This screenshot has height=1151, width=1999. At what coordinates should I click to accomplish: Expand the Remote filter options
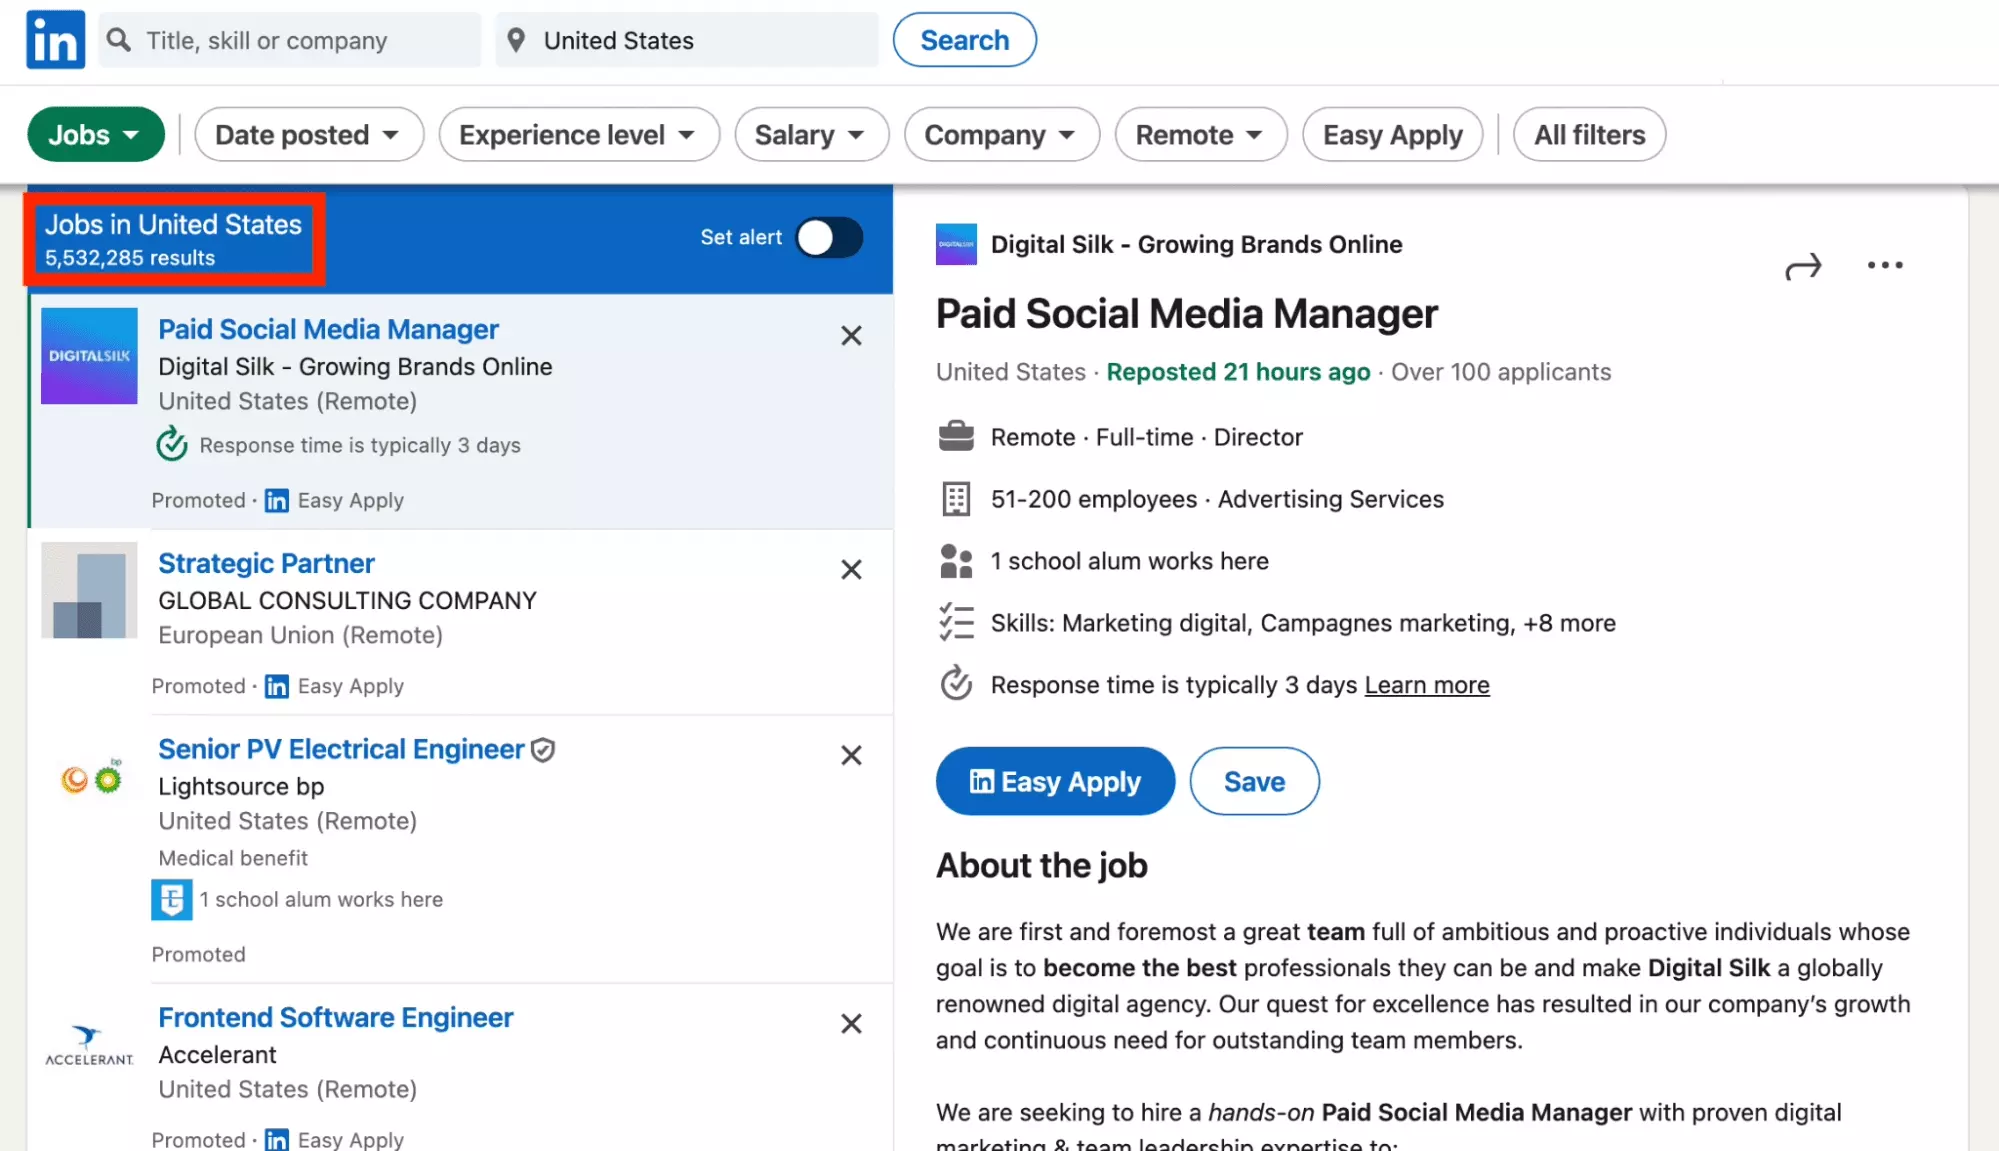(1200, 134)
